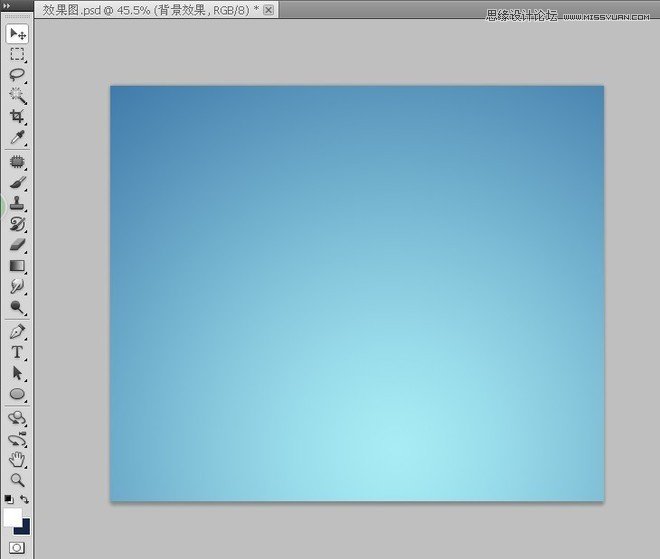
Task: Select the Healing Brush patch tool
Action: pyautogui.click(x=17, y=162)
